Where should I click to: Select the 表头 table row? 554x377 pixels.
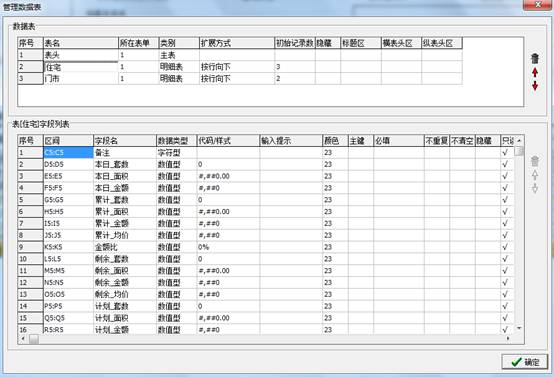click(x=240, y=55)
